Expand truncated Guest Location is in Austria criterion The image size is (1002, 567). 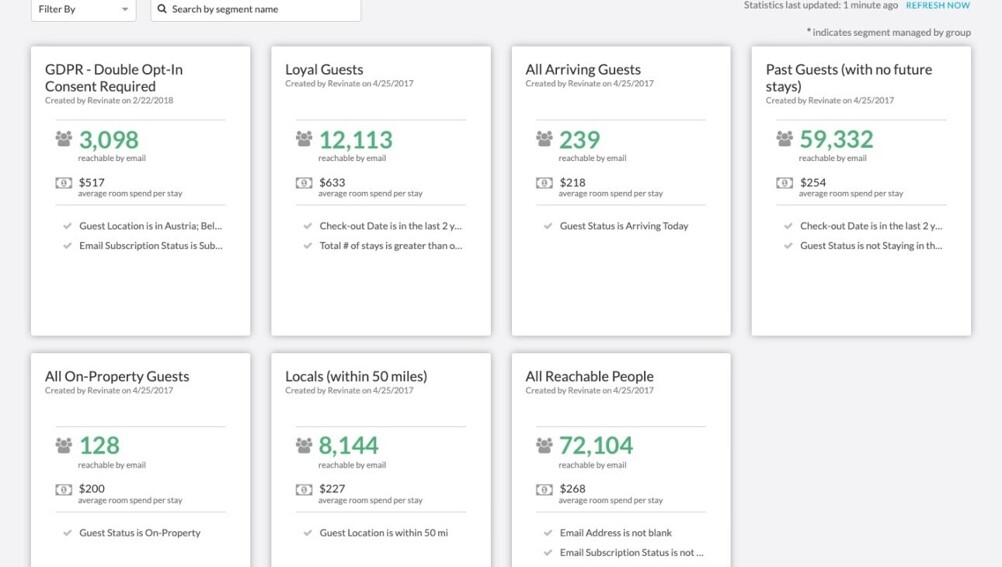point(150,226)
